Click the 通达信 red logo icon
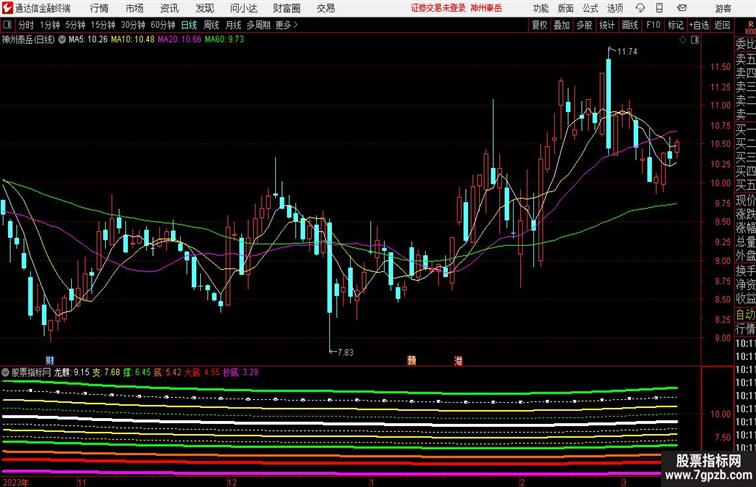 [x=7, y=8]
